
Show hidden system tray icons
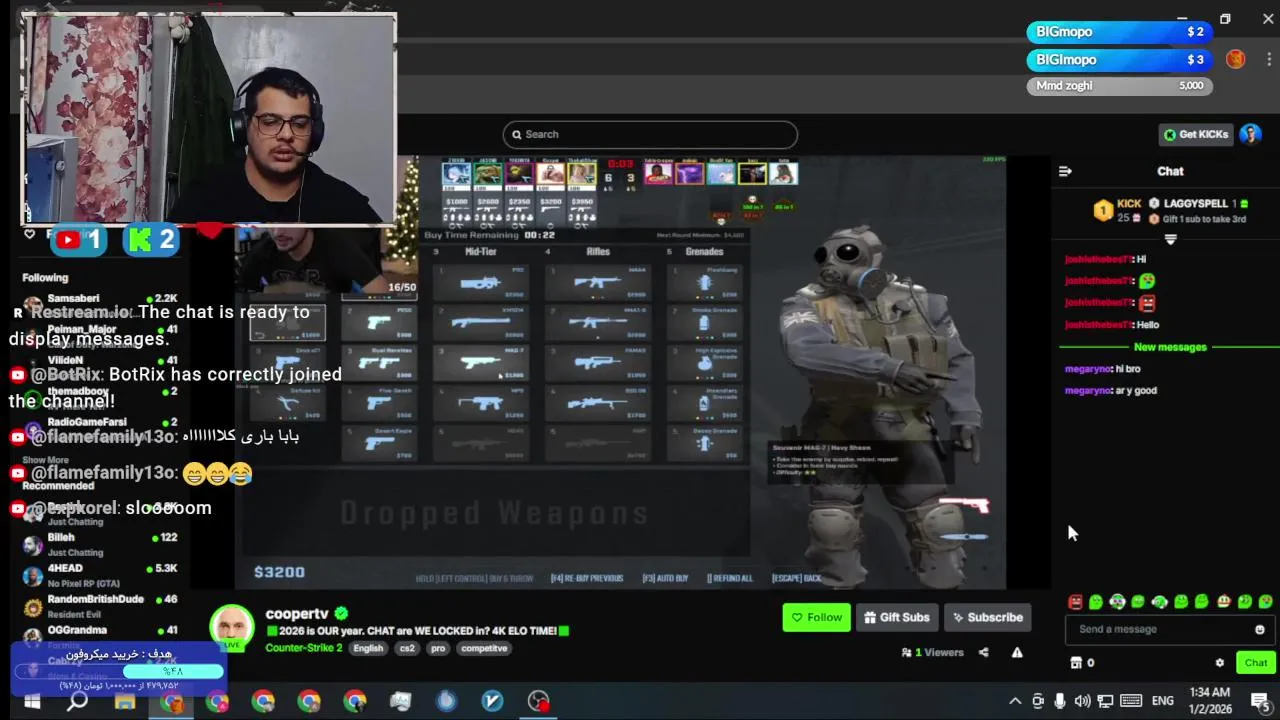[x=1015, y=701]
